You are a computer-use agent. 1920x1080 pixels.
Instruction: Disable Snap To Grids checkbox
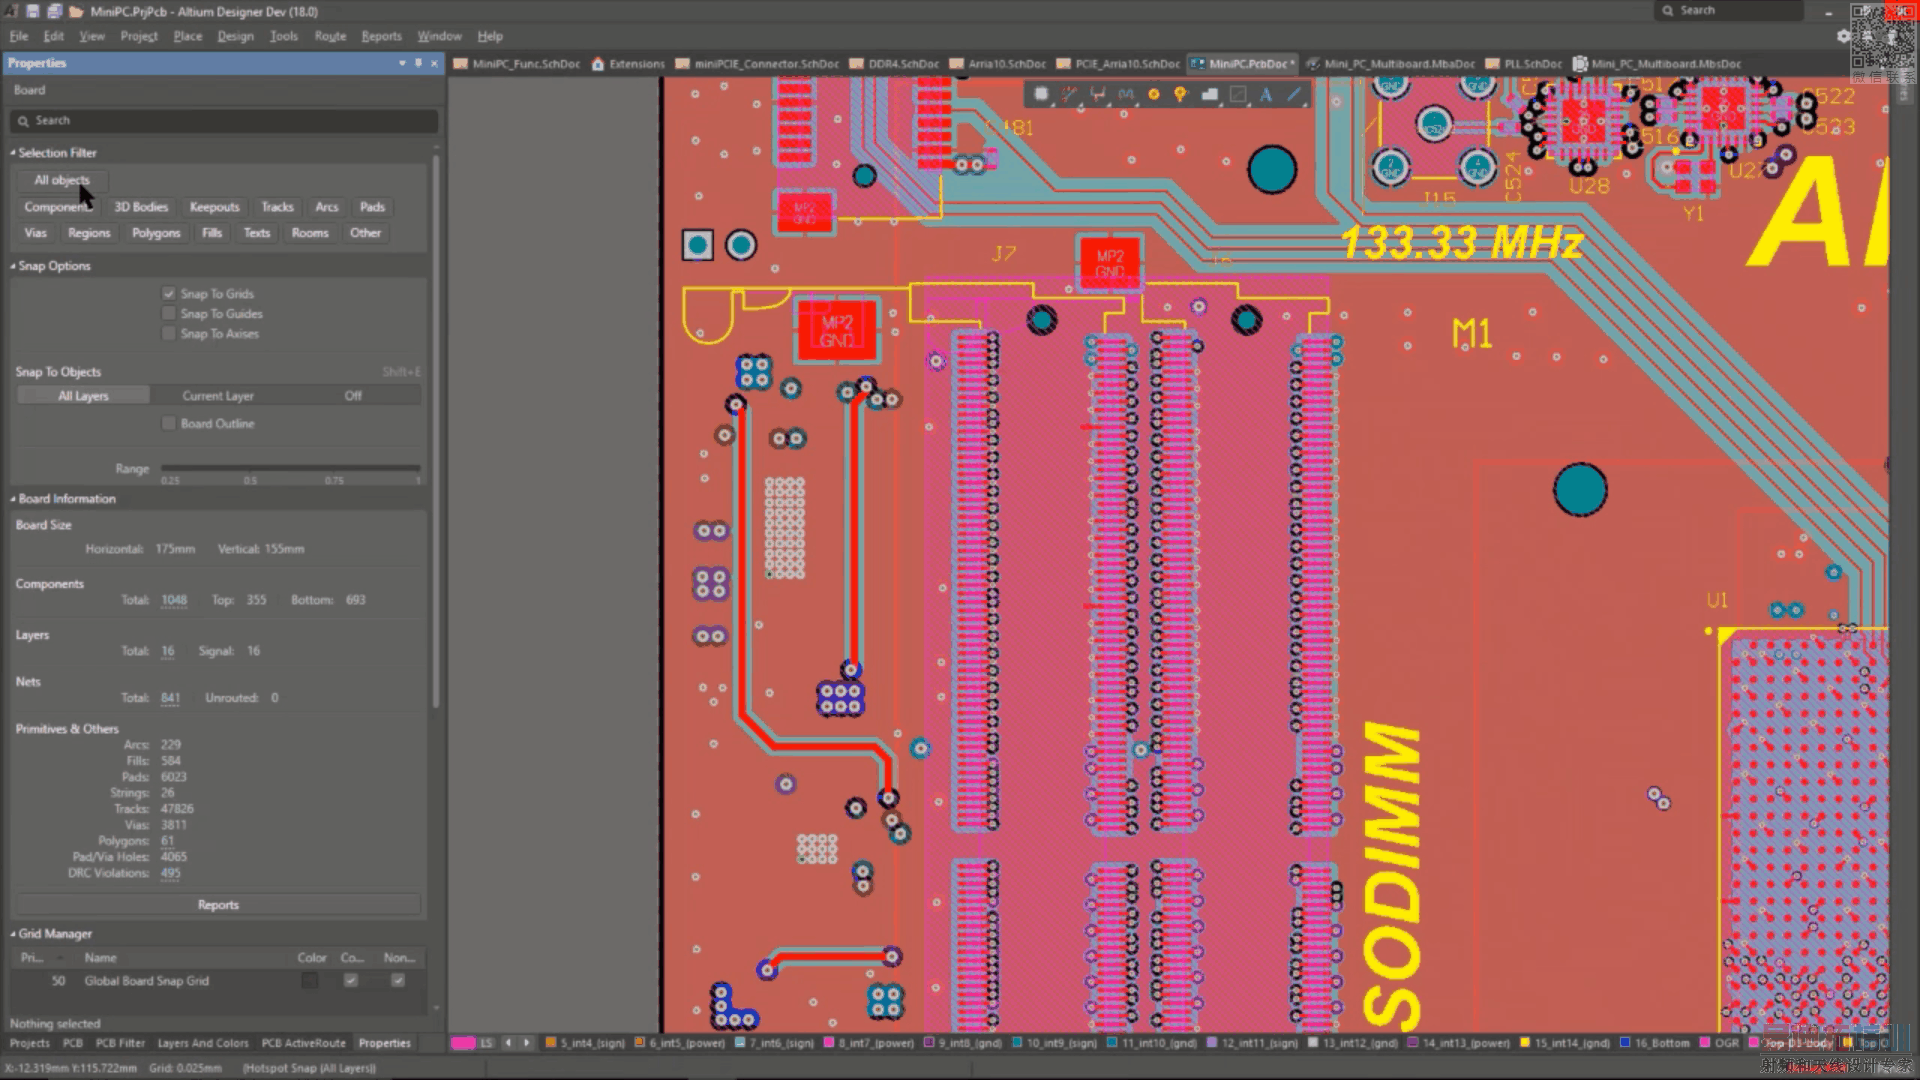tap(169, 294)
